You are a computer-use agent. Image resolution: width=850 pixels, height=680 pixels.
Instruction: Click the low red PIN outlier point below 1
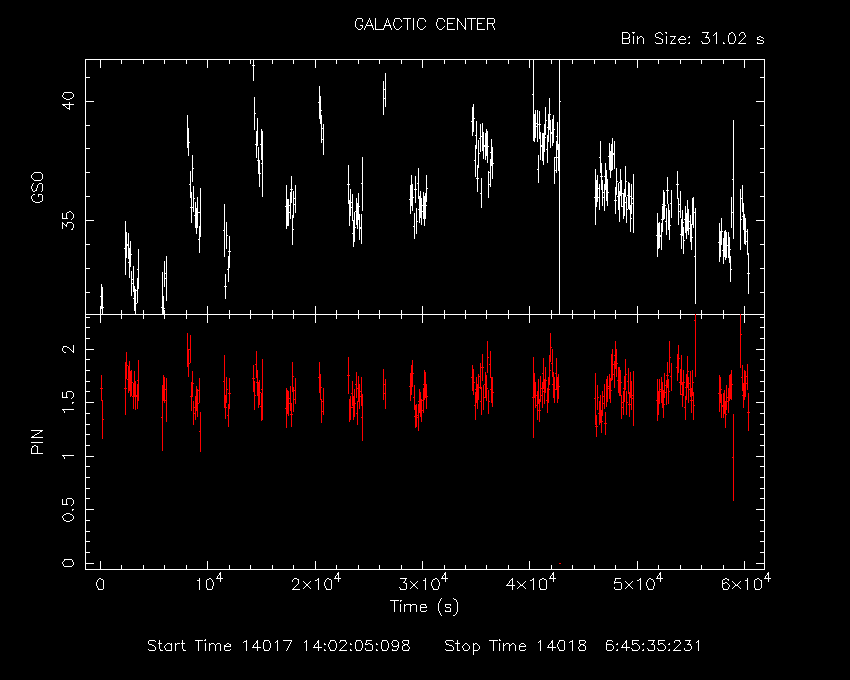pos(733,458)
